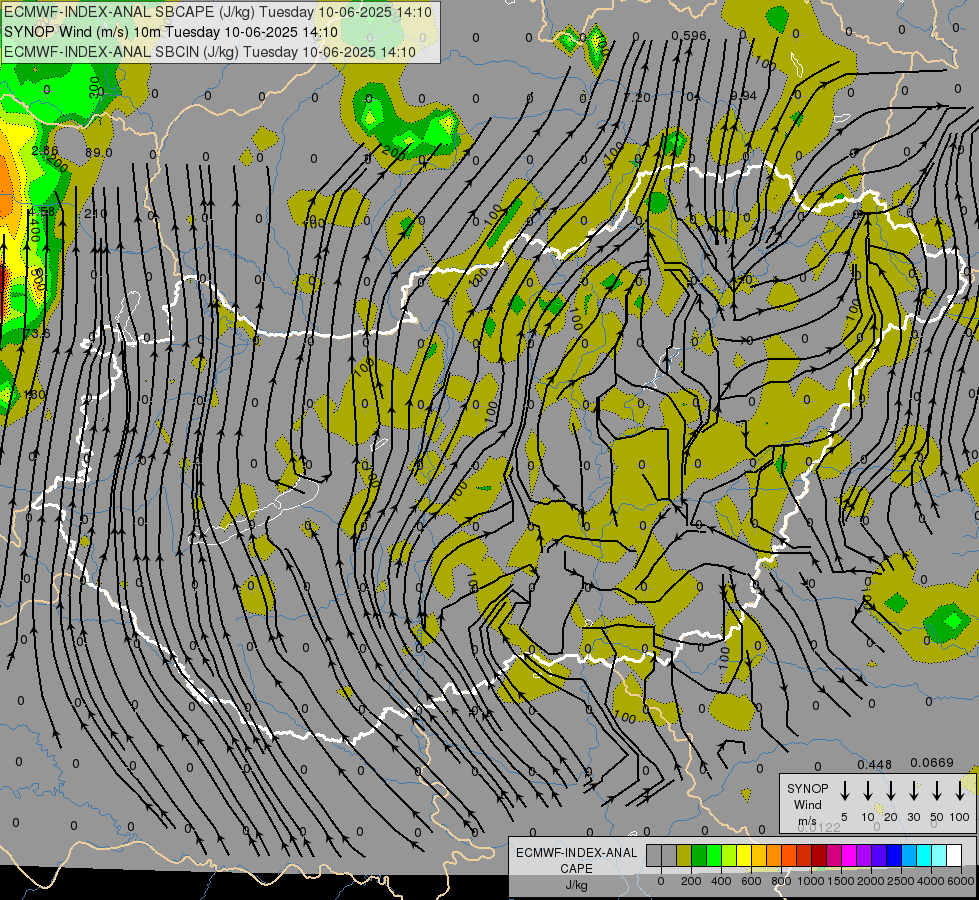Click the wind arrow above 30 m/s
Screen dimensions: 979x900
tap(913, 791)
